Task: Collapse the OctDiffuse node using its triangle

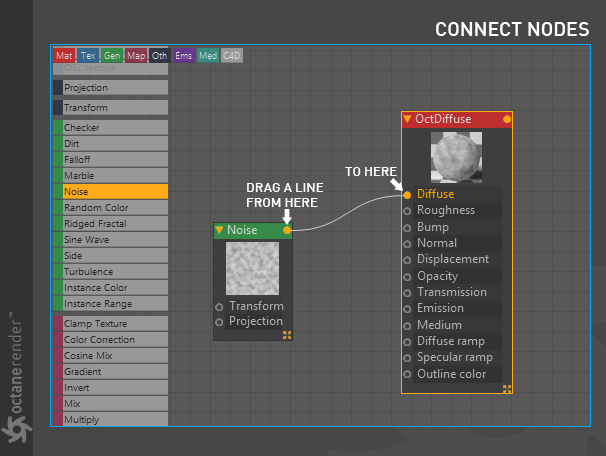Action: [x=407, y=119]
